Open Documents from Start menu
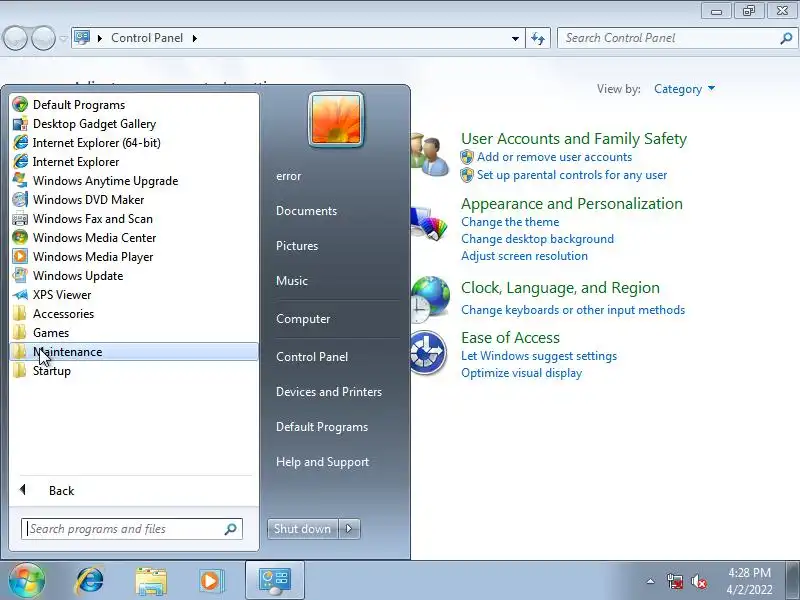This screenshot has width=800, height=600. 306,211
